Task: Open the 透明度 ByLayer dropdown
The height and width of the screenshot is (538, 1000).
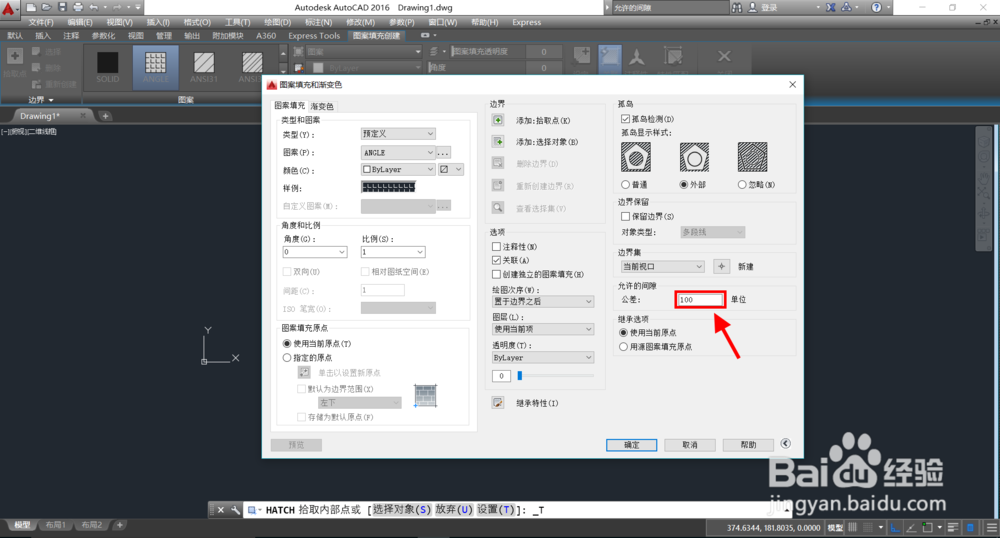Action: click(x=543, y=358)
